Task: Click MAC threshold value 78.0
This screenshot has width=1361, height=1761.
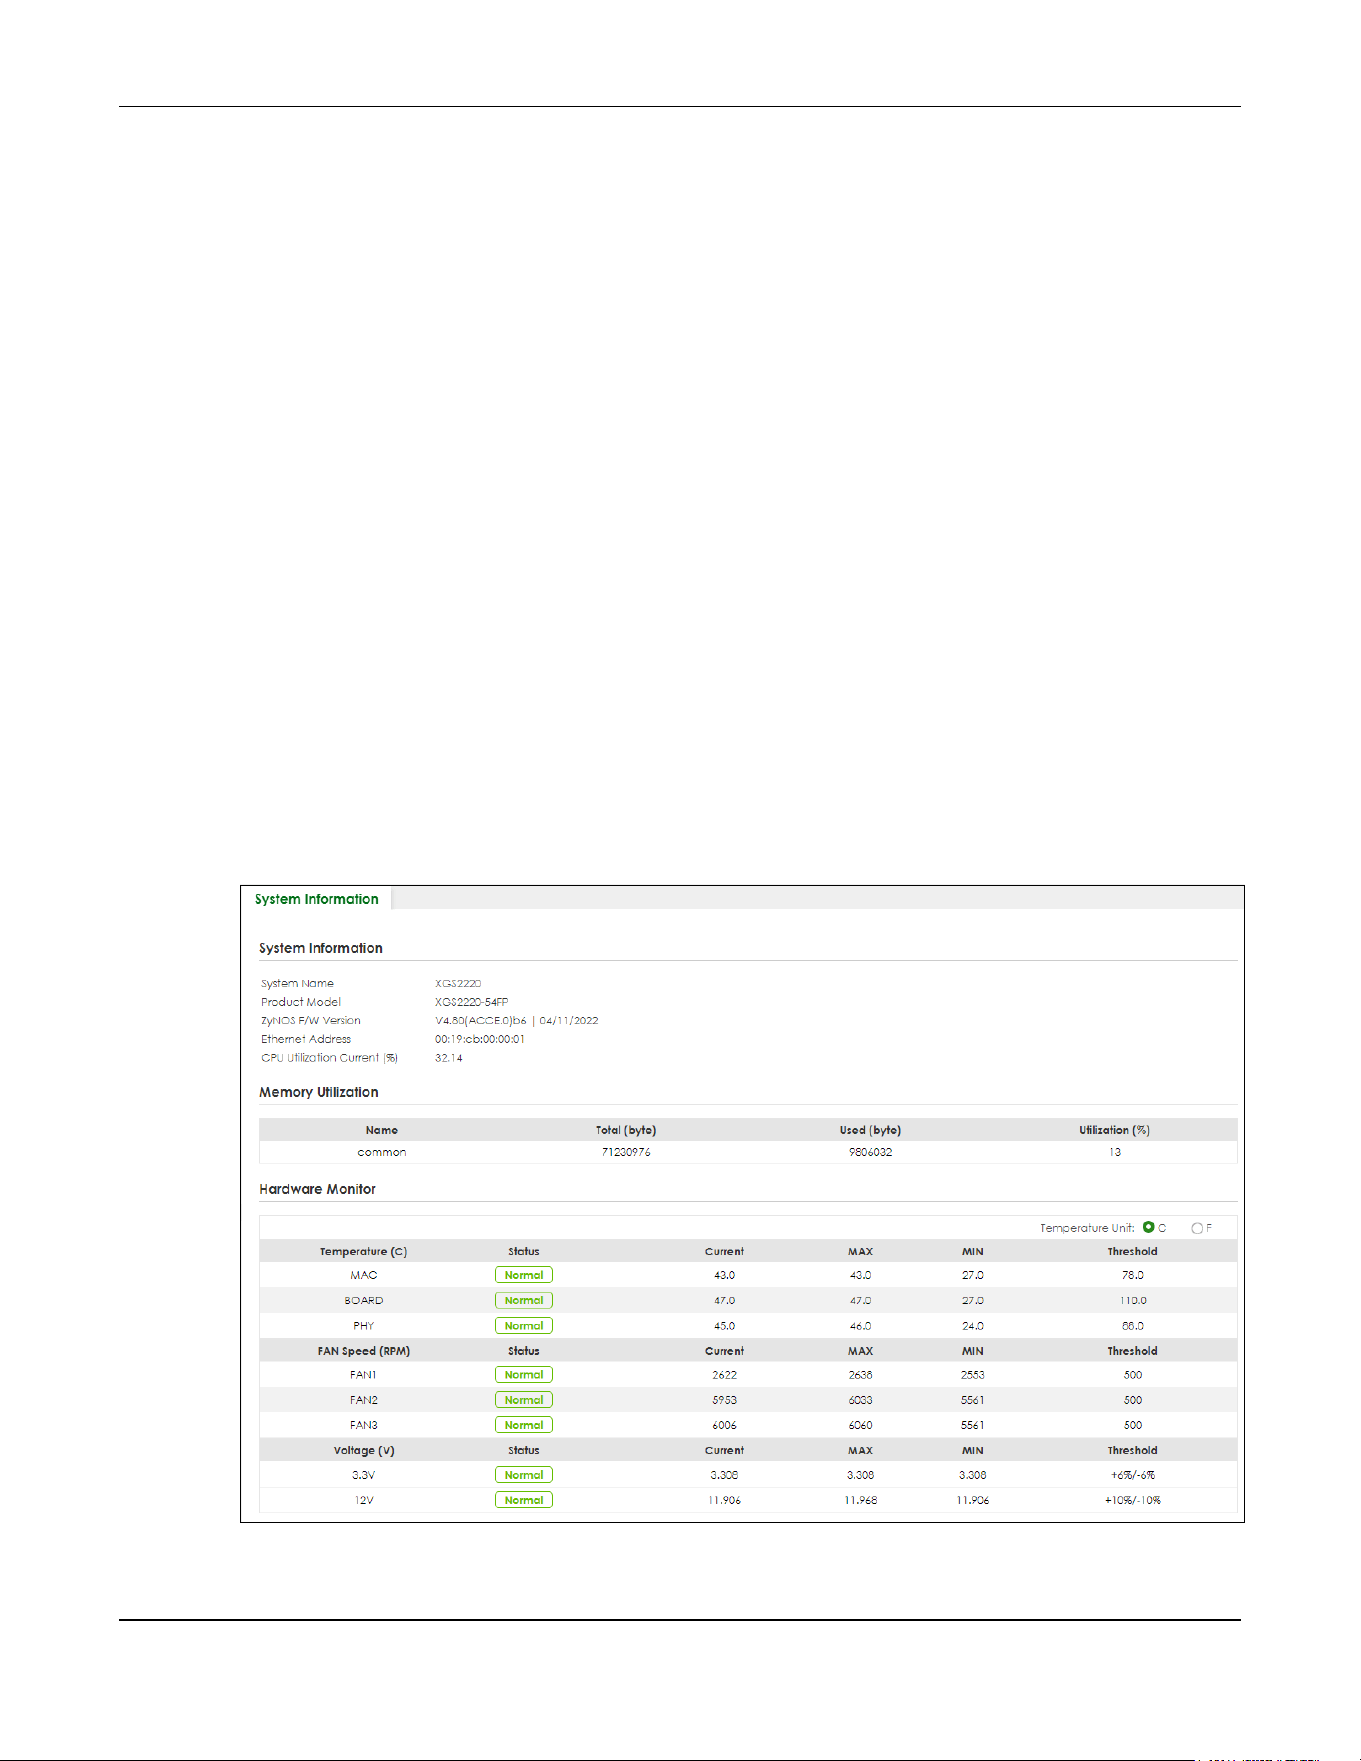Action: [x=1132, y=1275]
